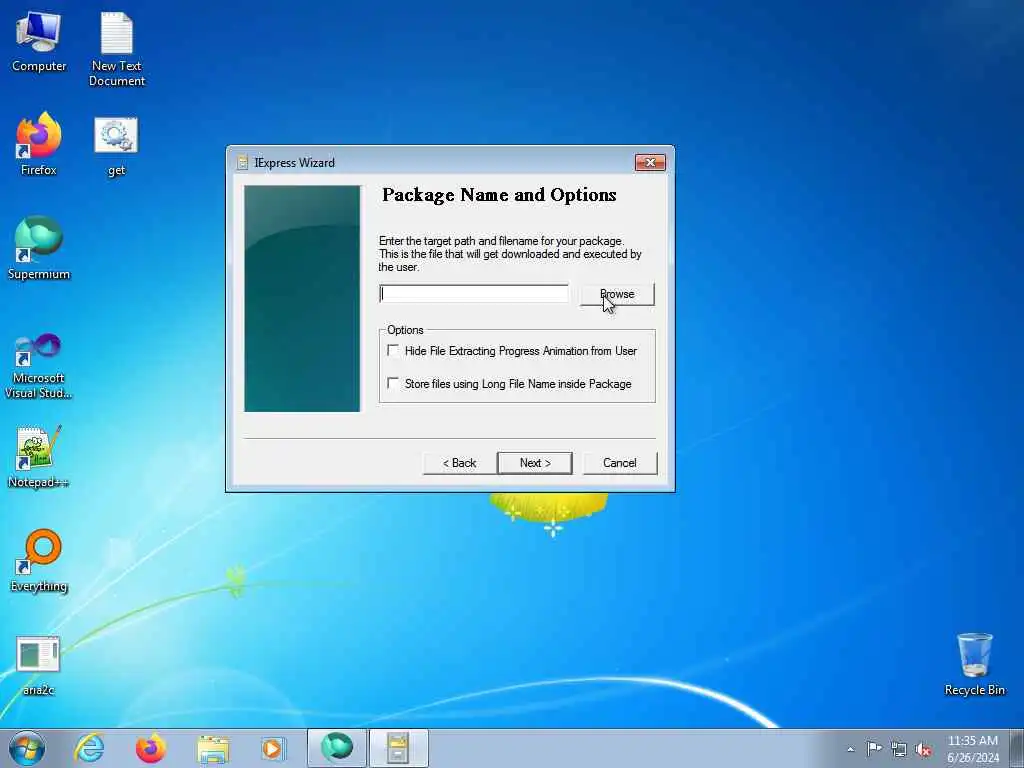This screenshot has height=768, width=1024.
Task: Click the Browse button
Action: pos(617,295)
